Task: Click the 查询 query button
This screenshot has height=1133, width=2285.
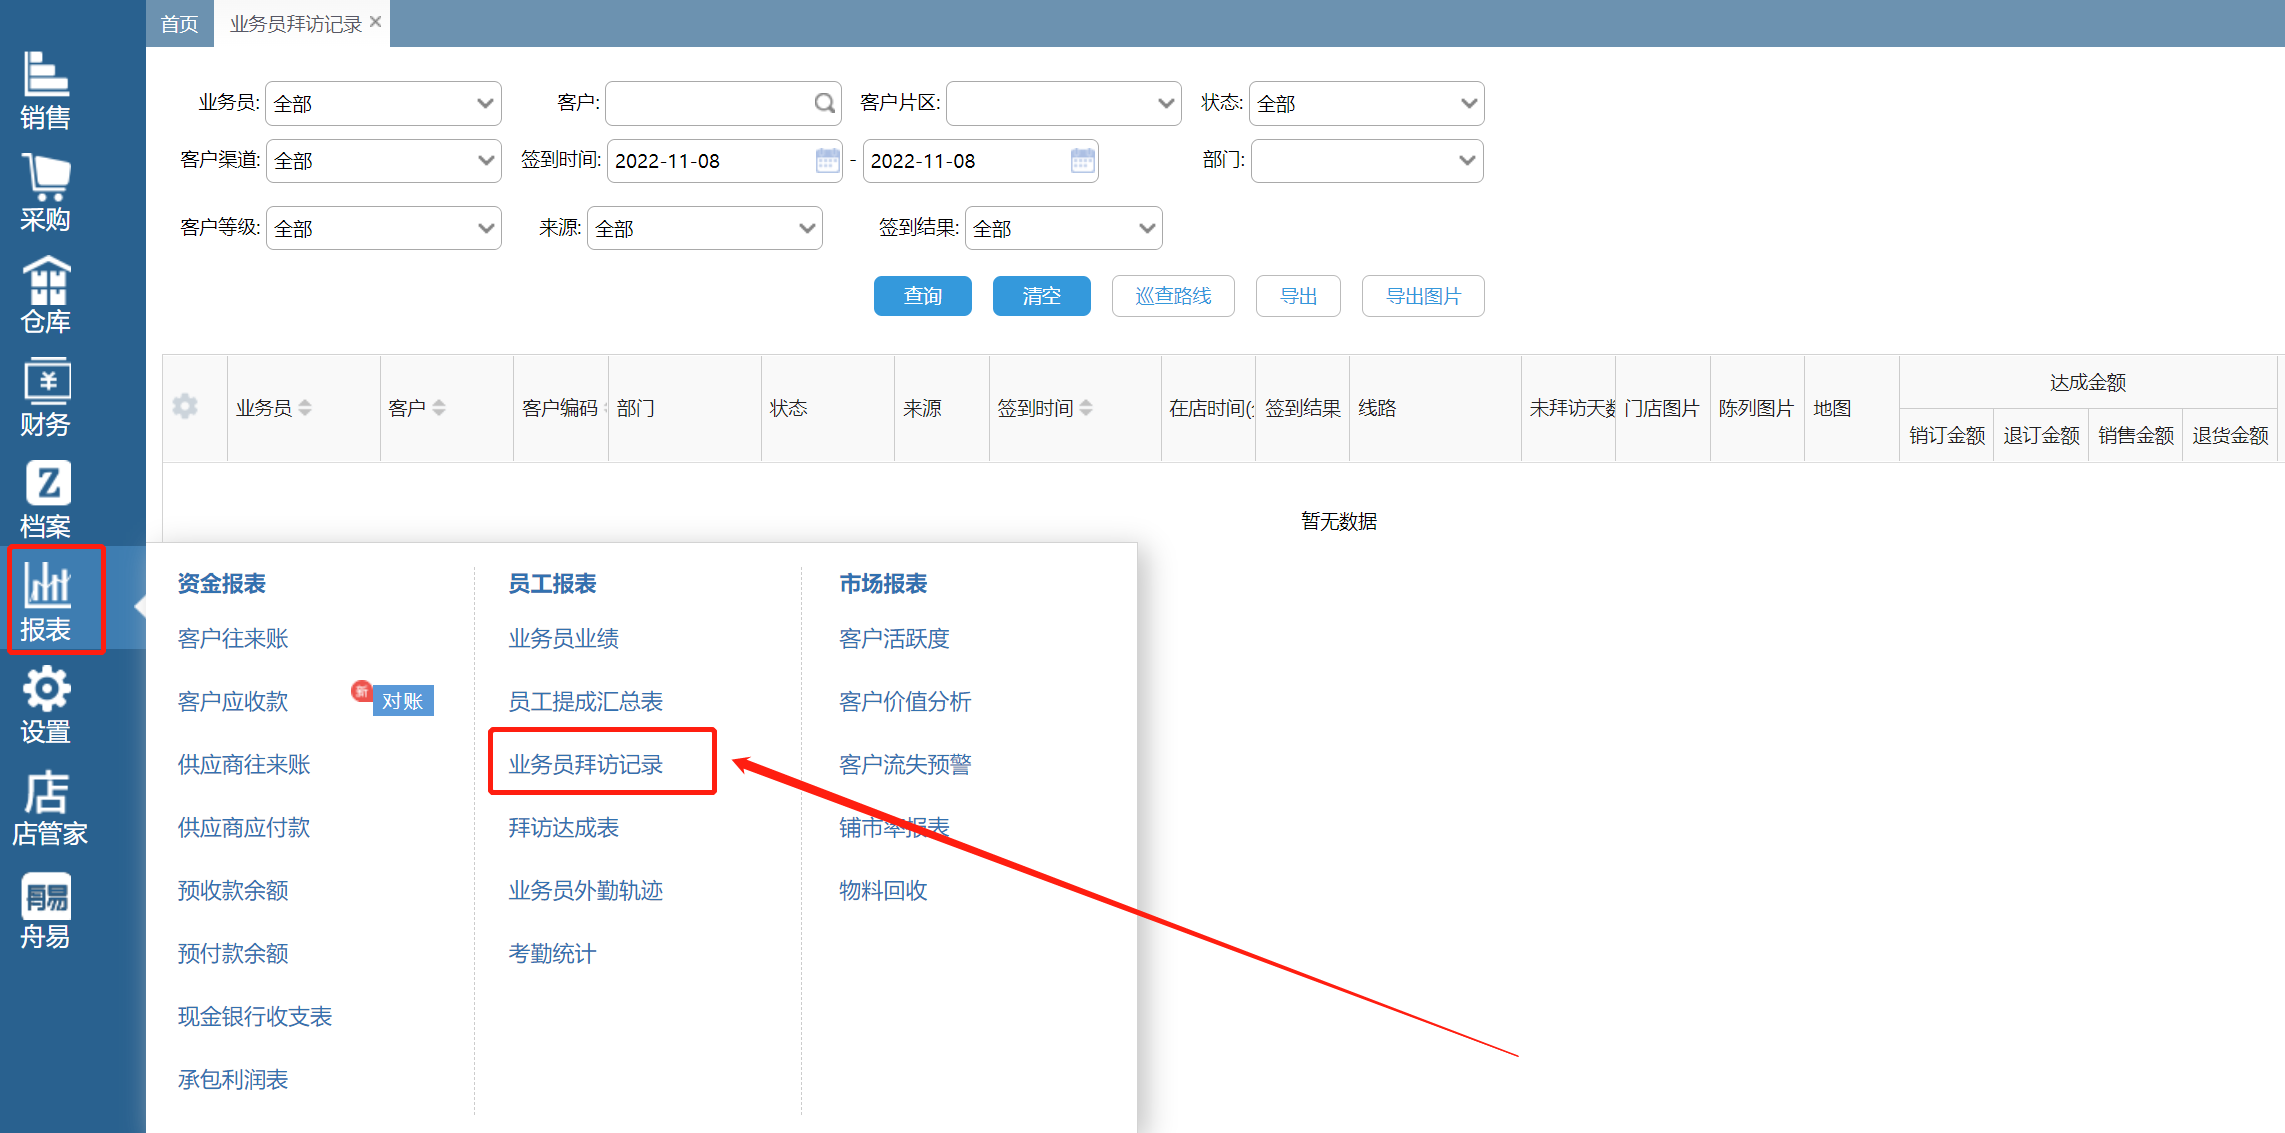Action: (923, 296)
